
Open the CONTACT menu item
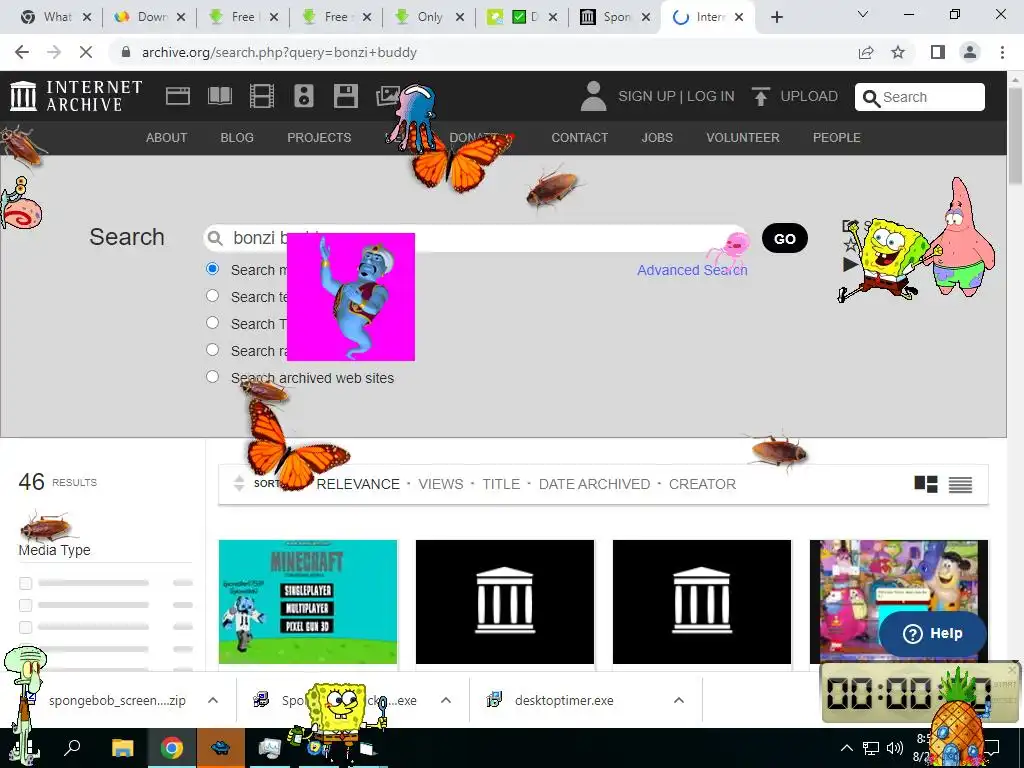580,138
